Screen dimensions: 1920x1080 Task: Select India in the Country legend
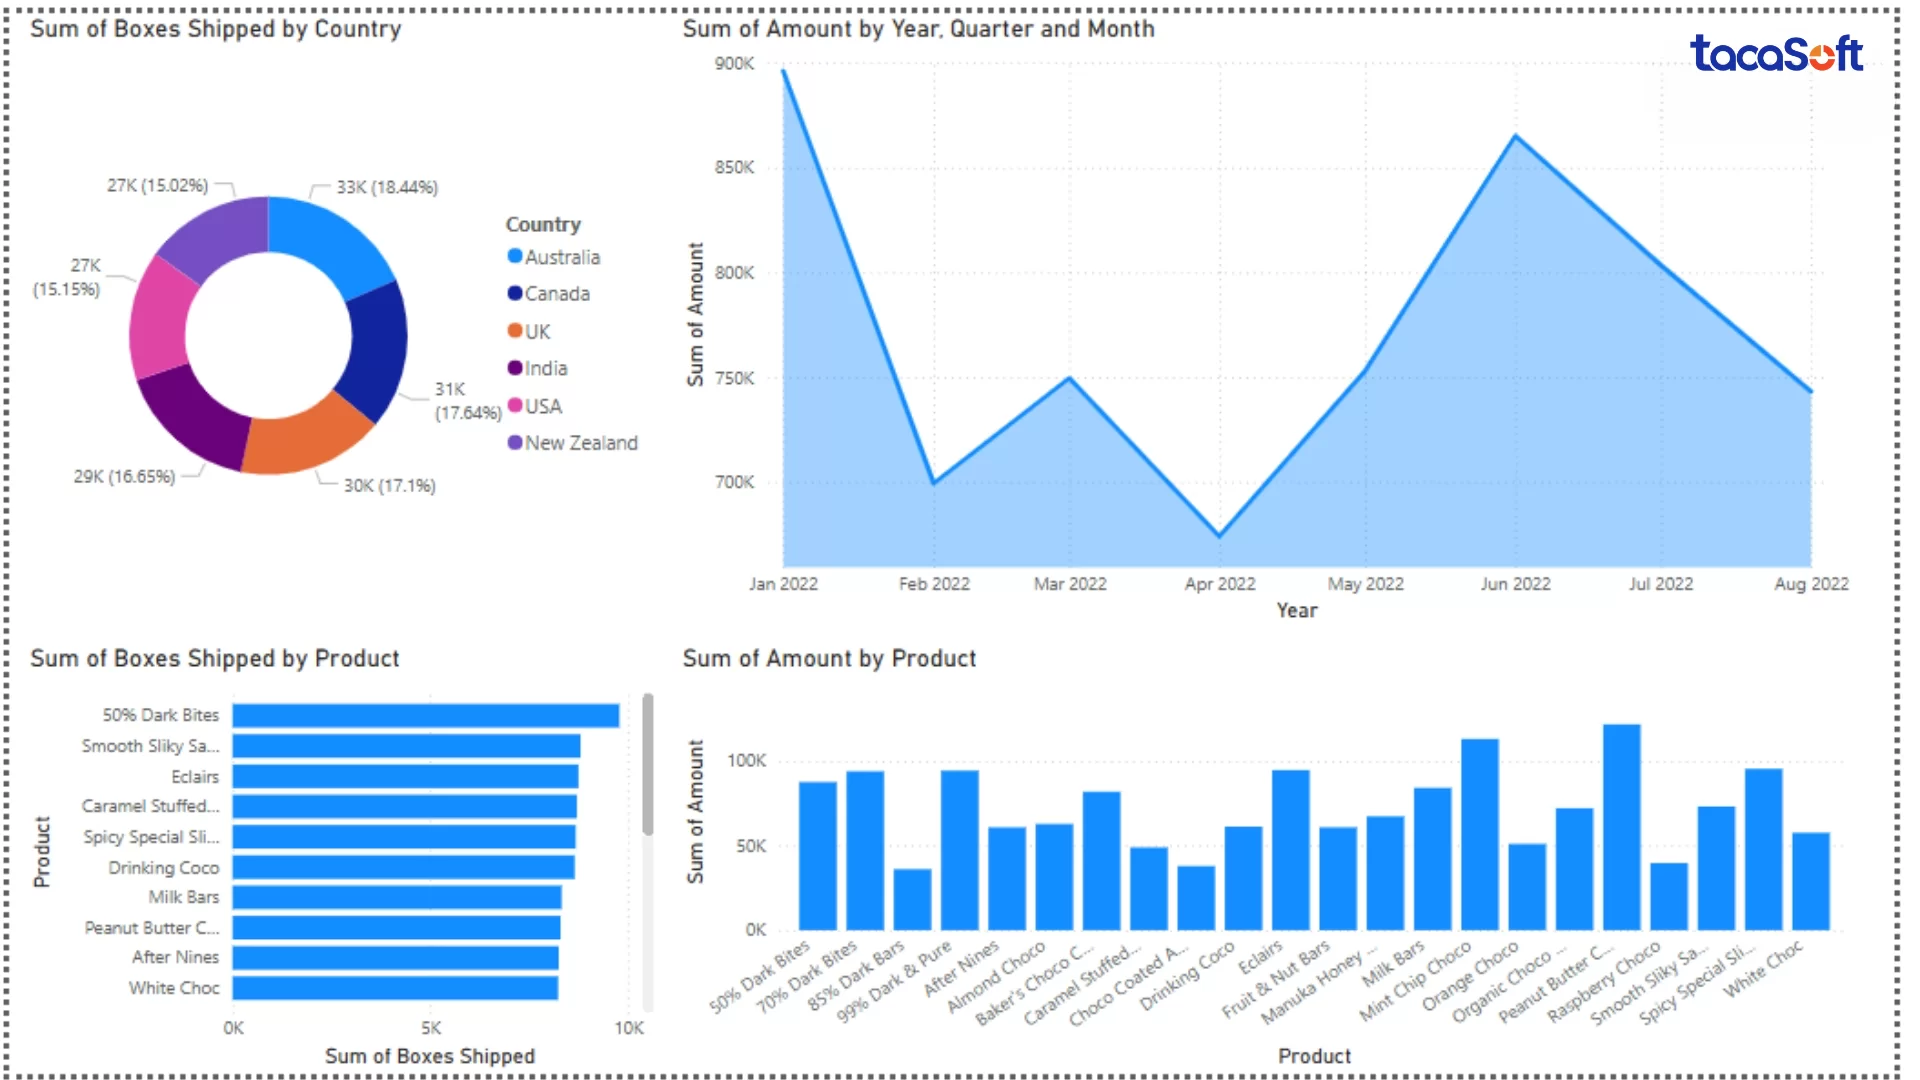click(538, 368)
